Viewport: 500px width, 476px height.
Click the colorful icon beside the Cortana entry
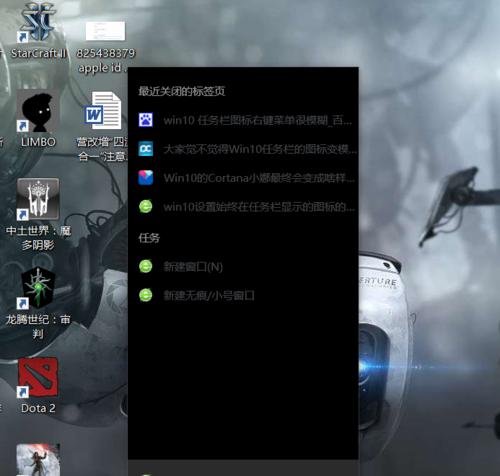pyautogui.click(x=146, y=178)
